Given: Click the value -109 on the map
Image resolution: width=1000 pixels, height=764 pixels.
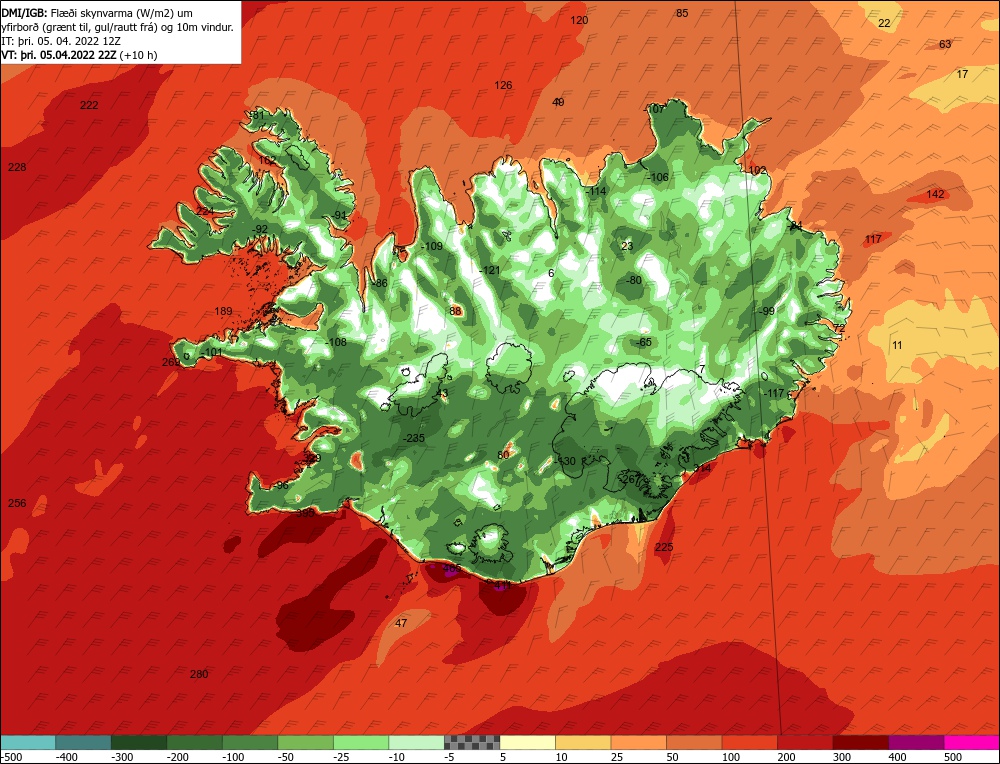Looking at the screenshot, I should pos(432,246).
